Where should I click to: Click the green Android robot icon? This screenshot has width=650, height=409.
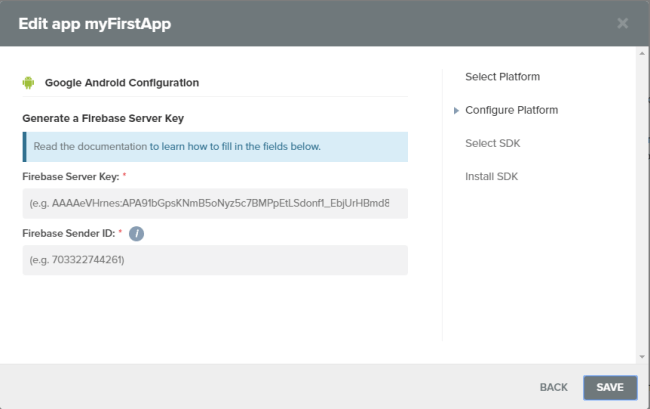[28, 83]
